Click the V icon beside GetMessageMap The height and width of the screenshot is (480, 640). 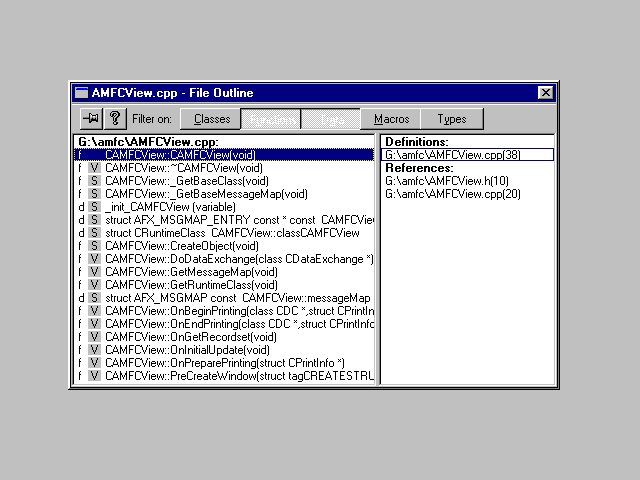94,272
